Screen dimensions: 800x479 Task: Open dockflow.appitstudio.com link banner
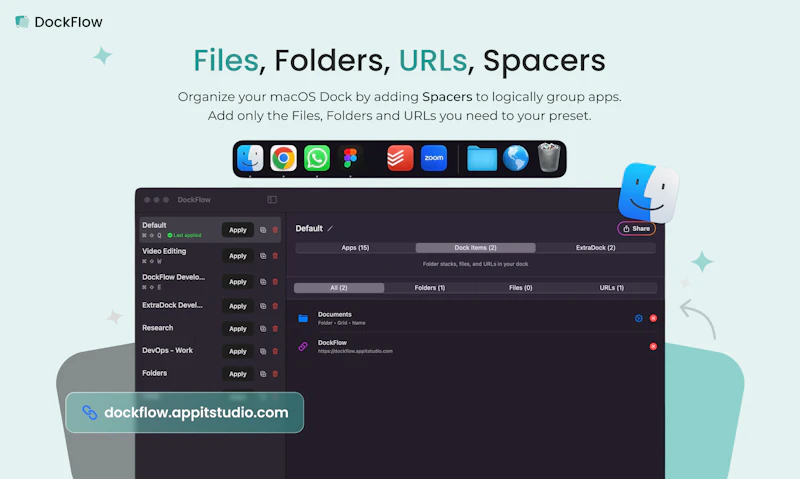(185, 412)
